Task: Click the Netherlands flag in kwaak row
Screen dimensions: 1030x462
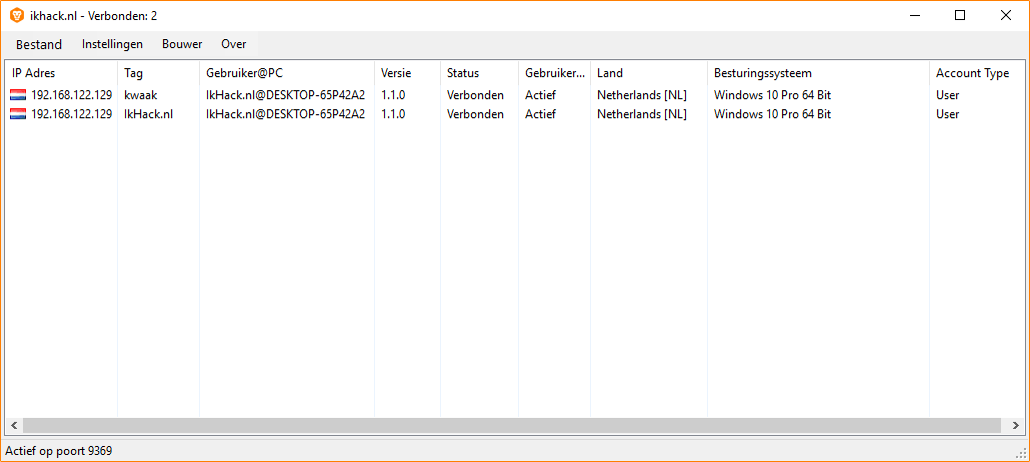Action: [18, 95]
